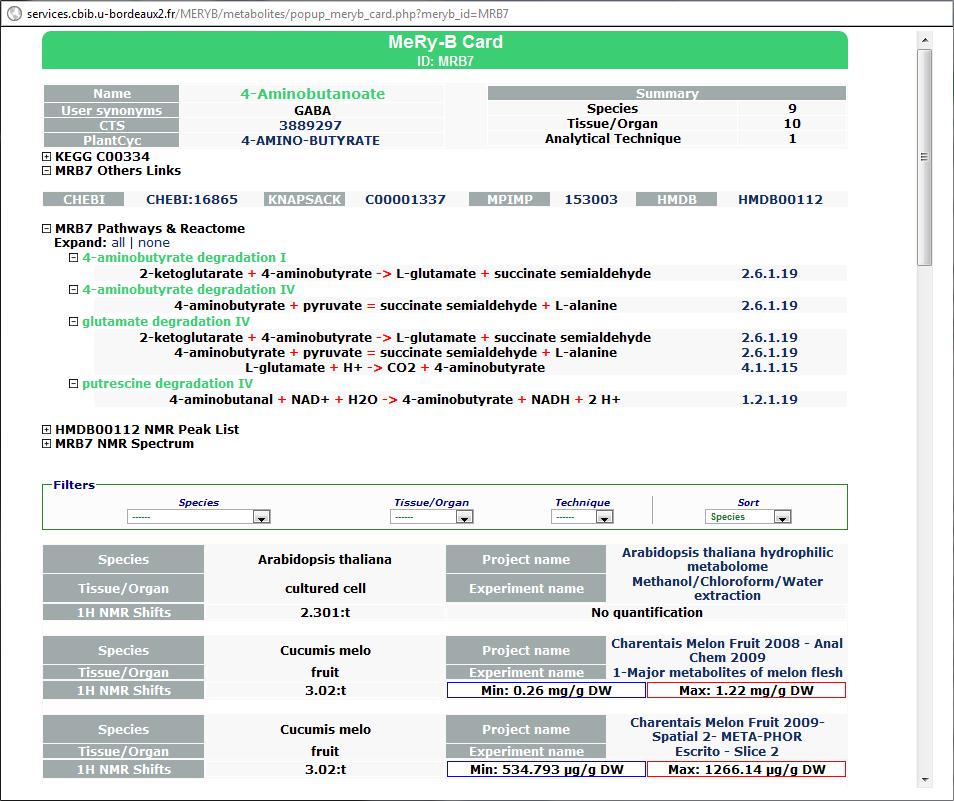Collapse glutamate degradation IV pathway

coord(74,322)
